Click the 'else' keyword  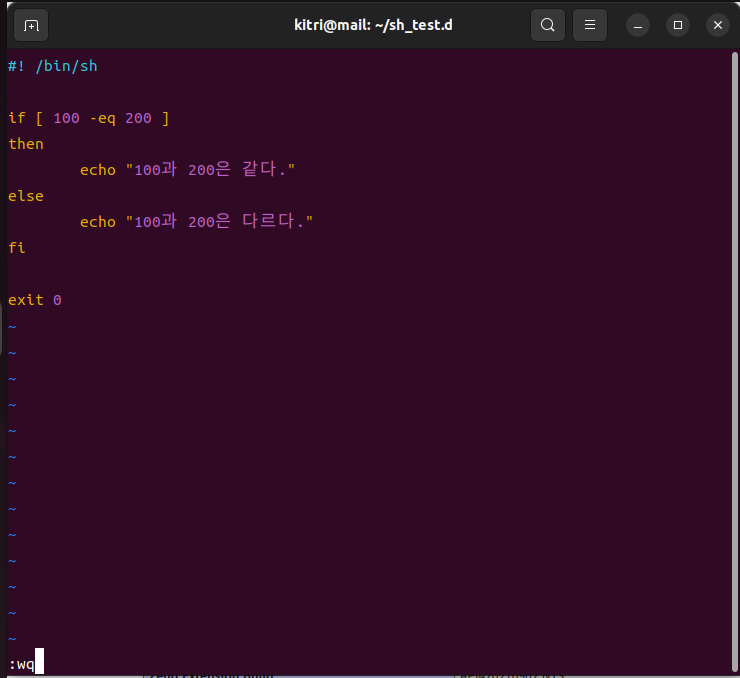click(26, 195)
